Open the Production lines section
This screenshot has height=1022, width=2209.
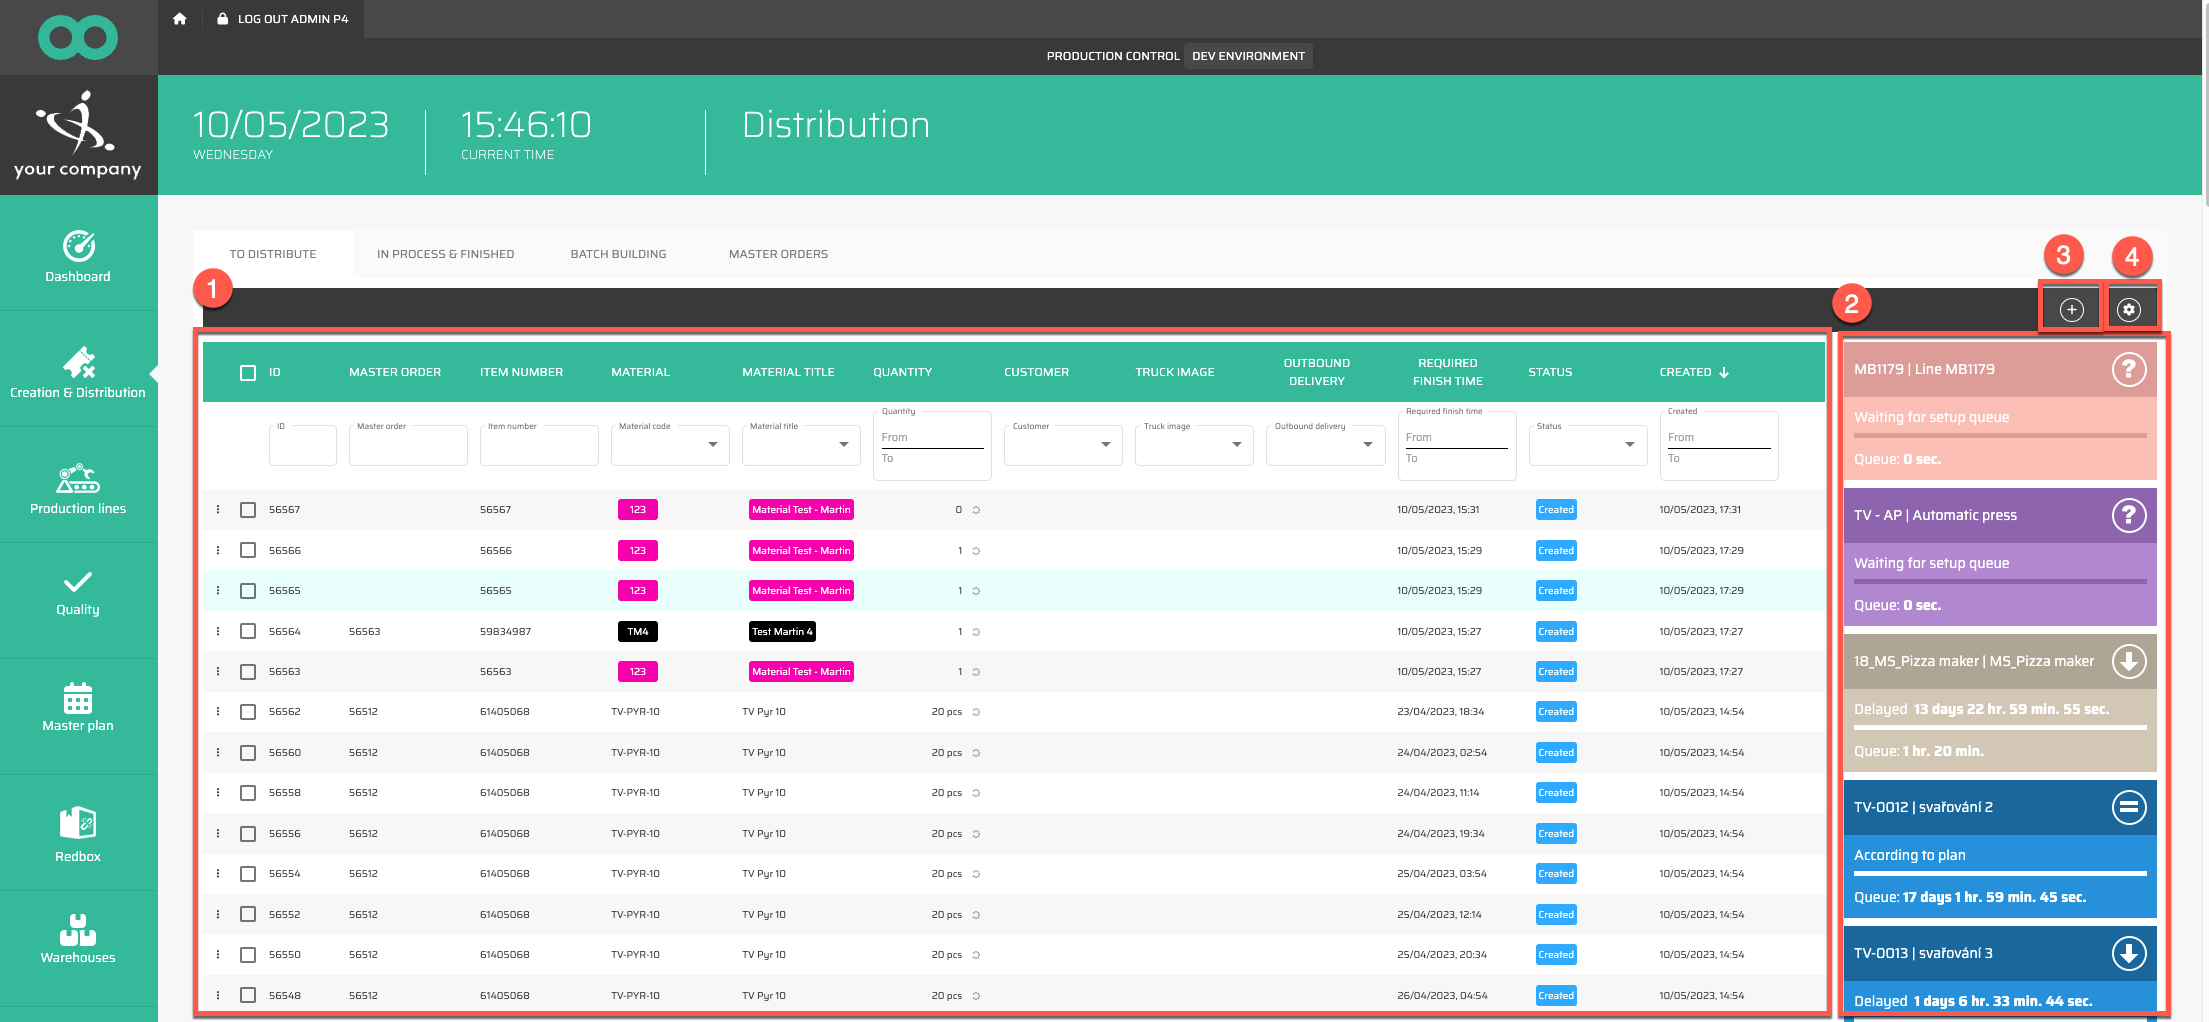click(x=78, y=489)
